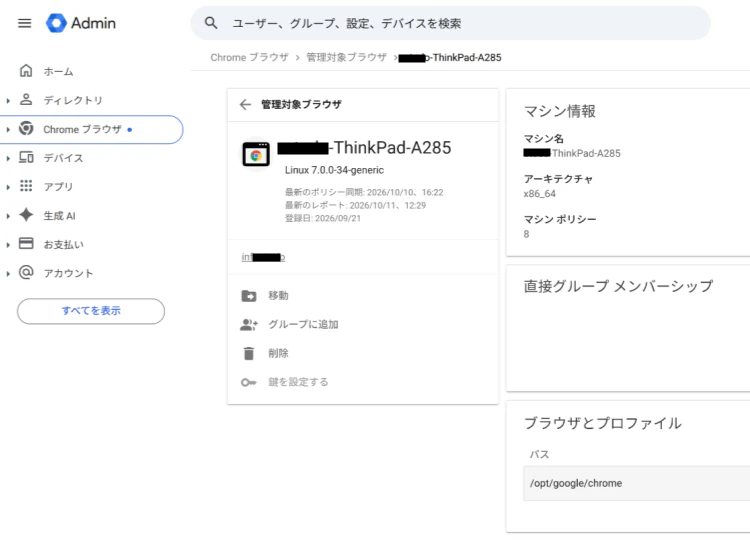Choose 移動 action

(278, 296)
